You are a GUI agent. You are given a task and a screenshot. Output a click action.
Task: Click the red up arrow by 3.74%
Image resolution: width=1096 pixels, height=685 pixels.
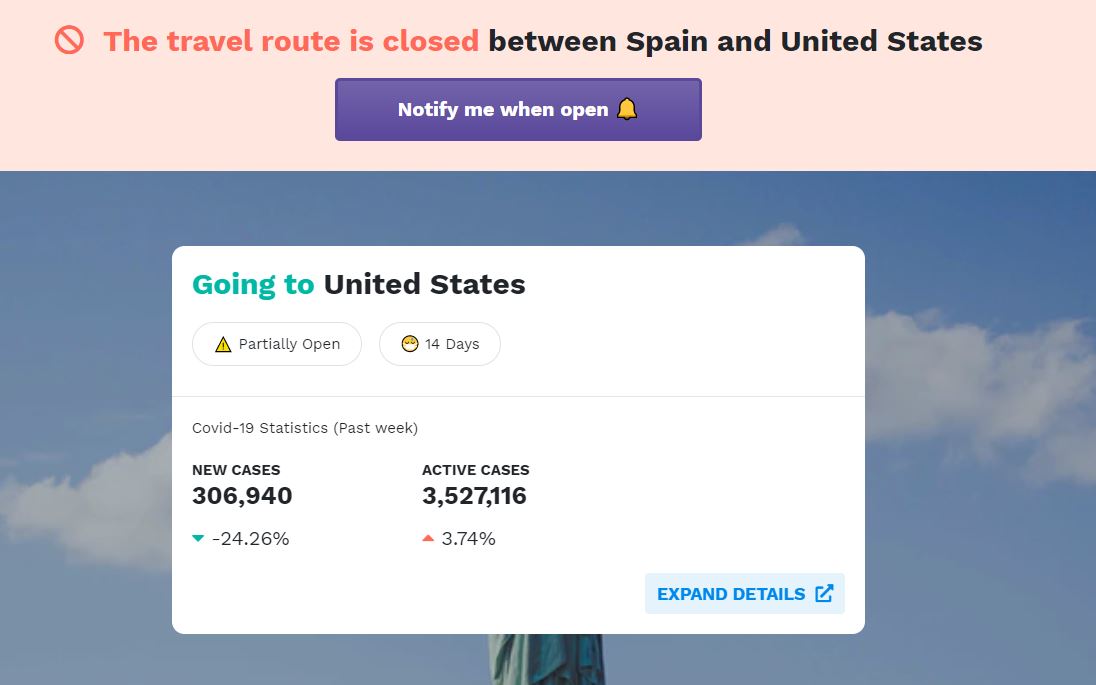click(428, 538)
